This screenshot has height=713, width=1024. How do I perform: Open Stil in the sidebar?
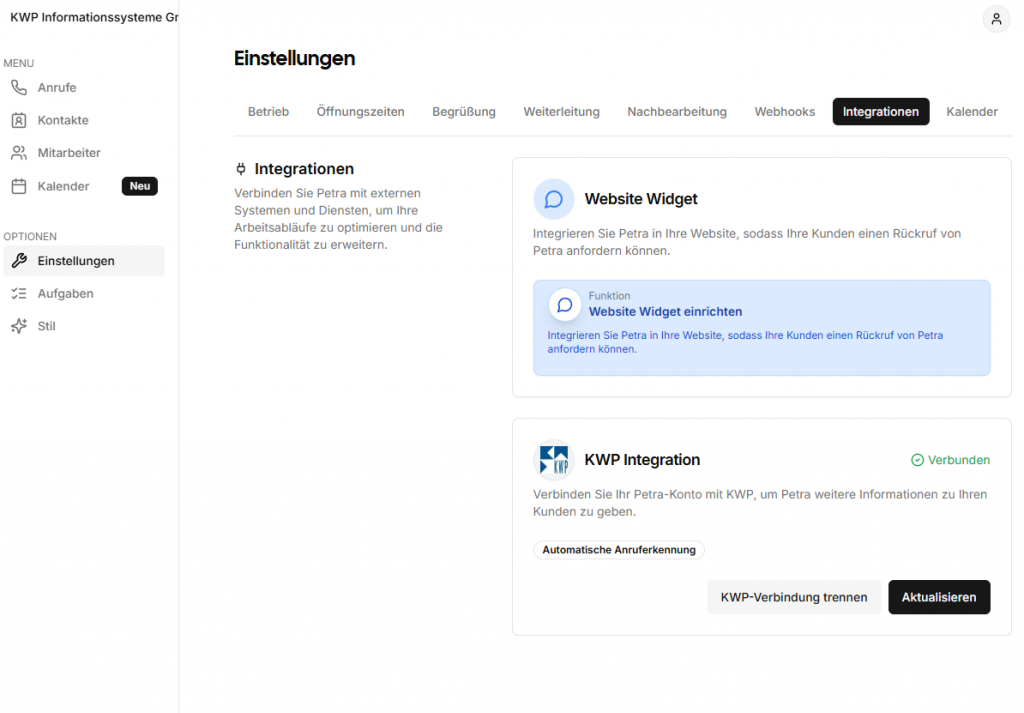coord(84,326)
